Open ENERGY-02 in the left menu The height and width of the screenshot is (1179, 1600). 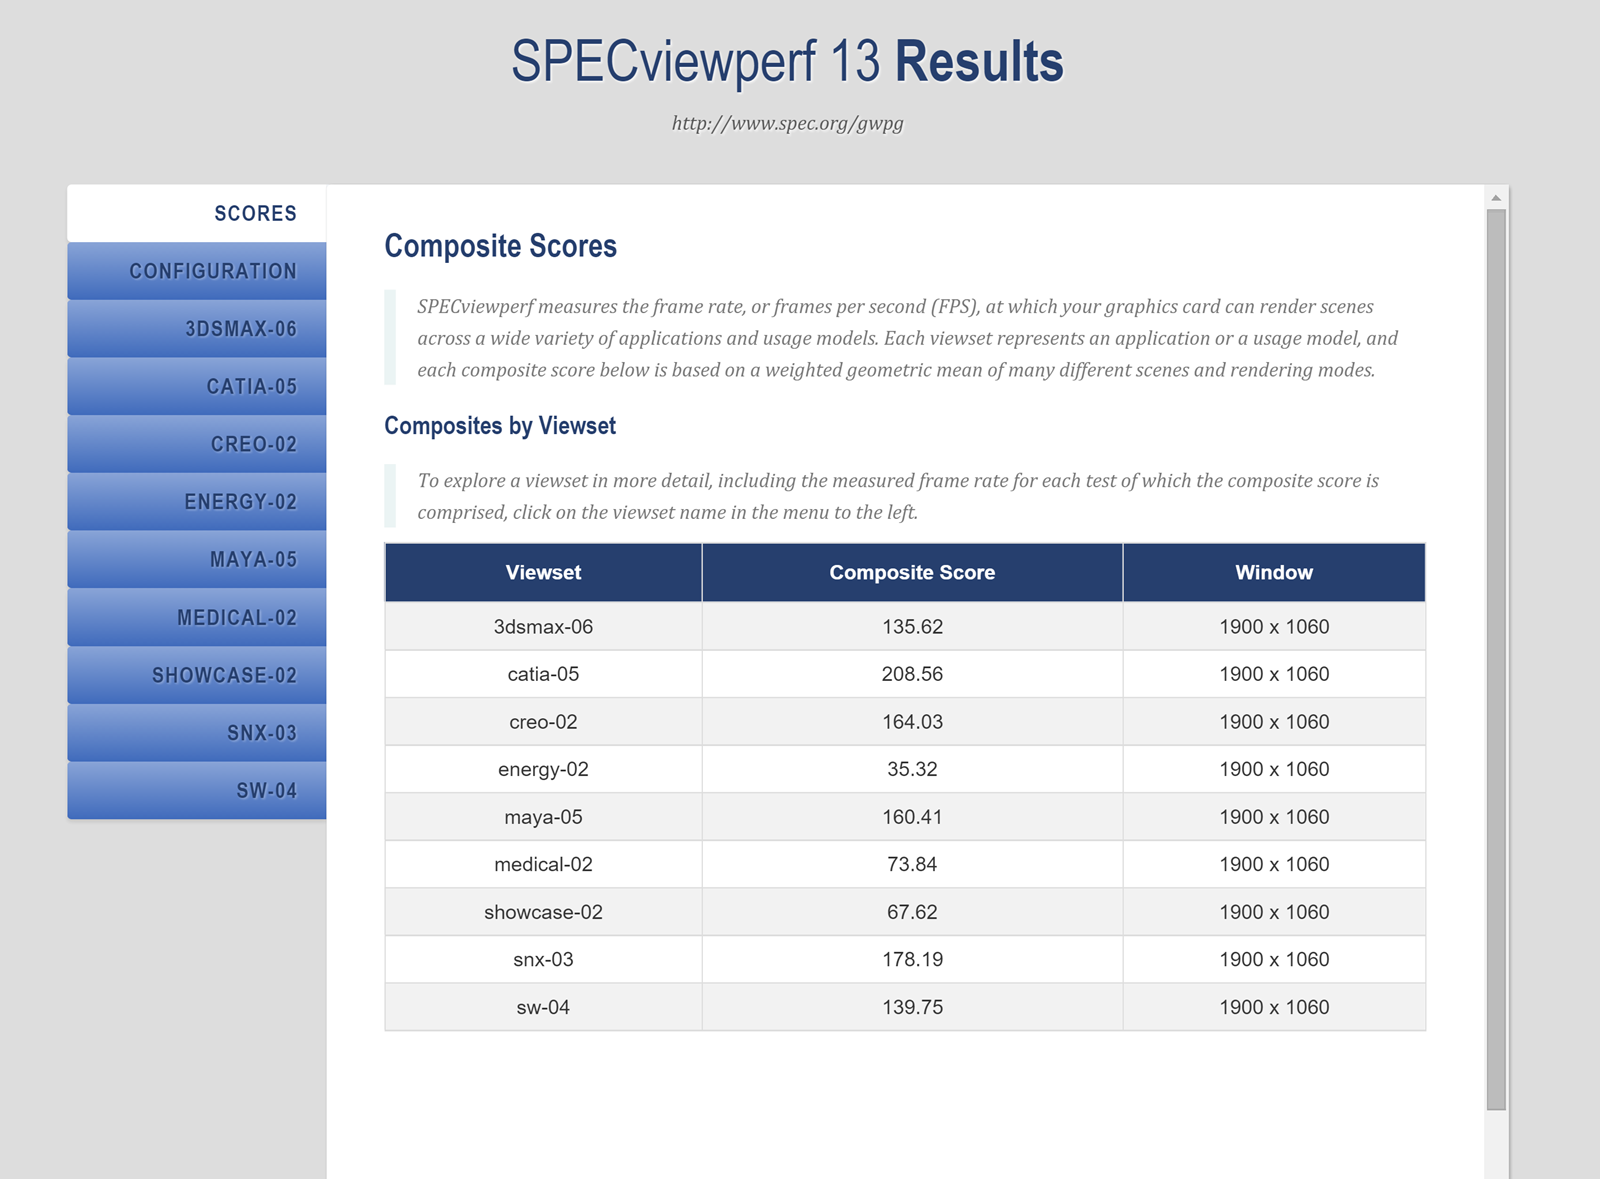pos(240,502)
